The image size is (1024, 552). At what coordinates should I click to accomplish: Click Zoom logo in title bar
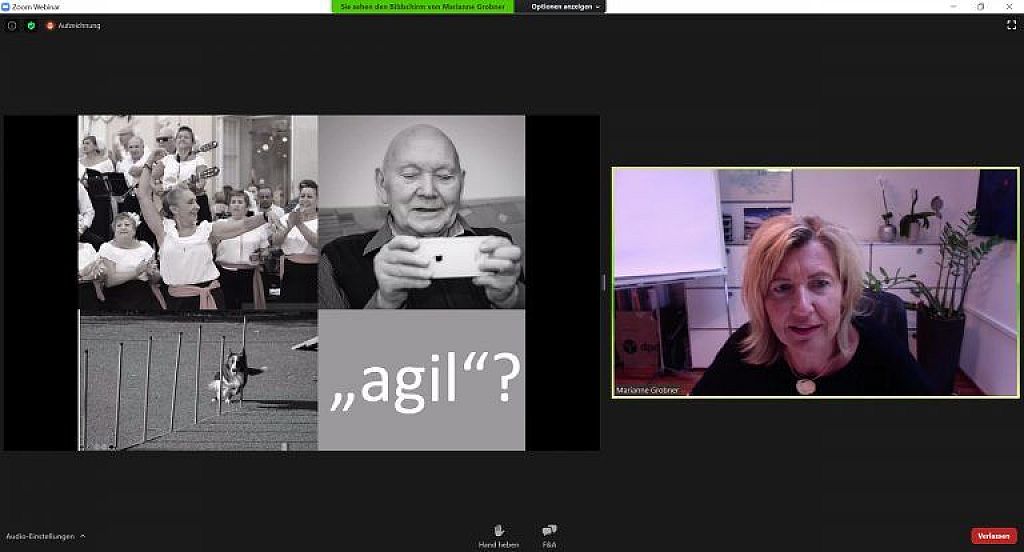6,6
